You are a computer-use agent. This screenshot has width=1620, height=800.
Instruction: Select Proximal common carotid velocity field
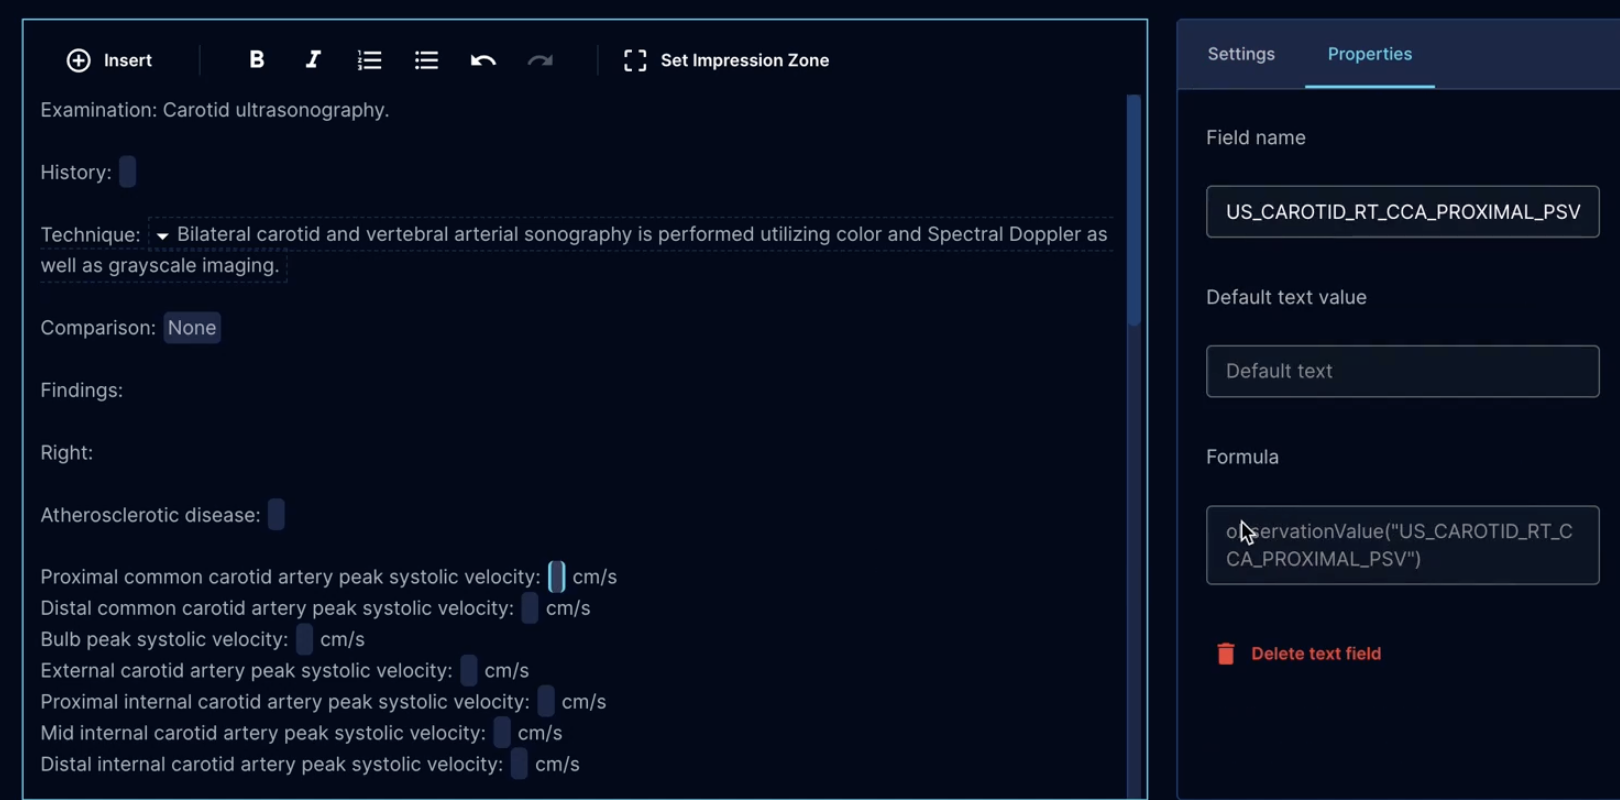pyautogui.click(x=557, y=577)
